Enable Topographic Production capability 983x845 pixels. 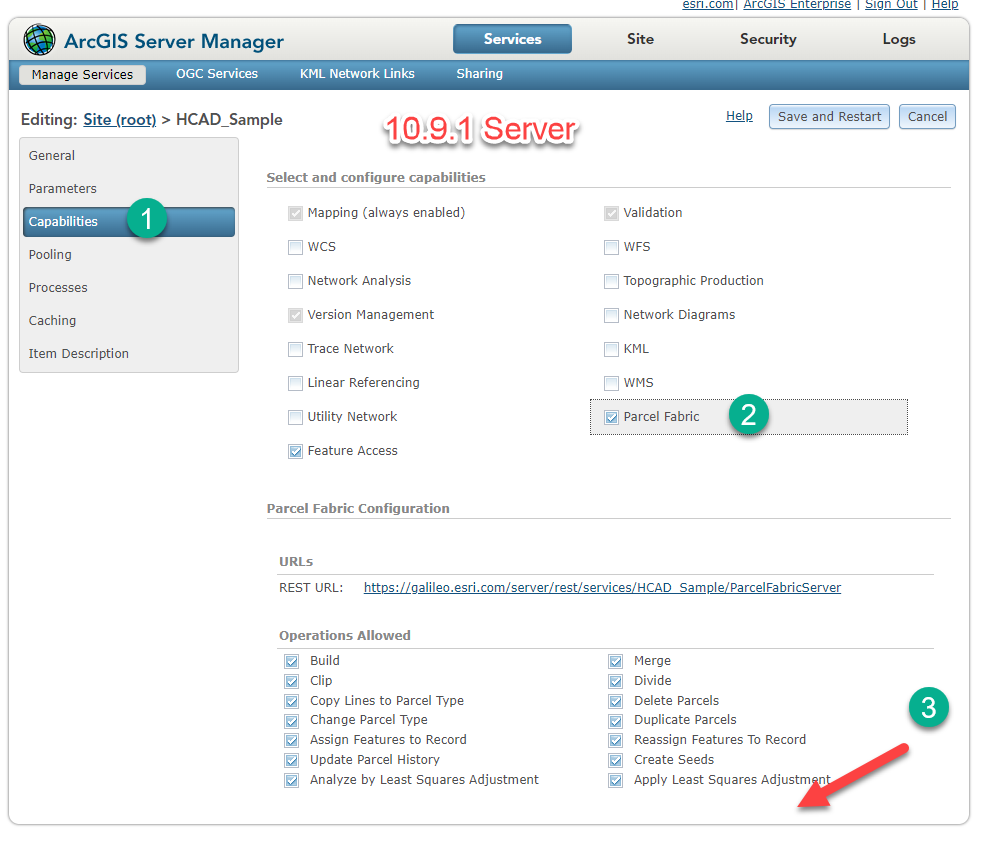[x=611, y=281]
